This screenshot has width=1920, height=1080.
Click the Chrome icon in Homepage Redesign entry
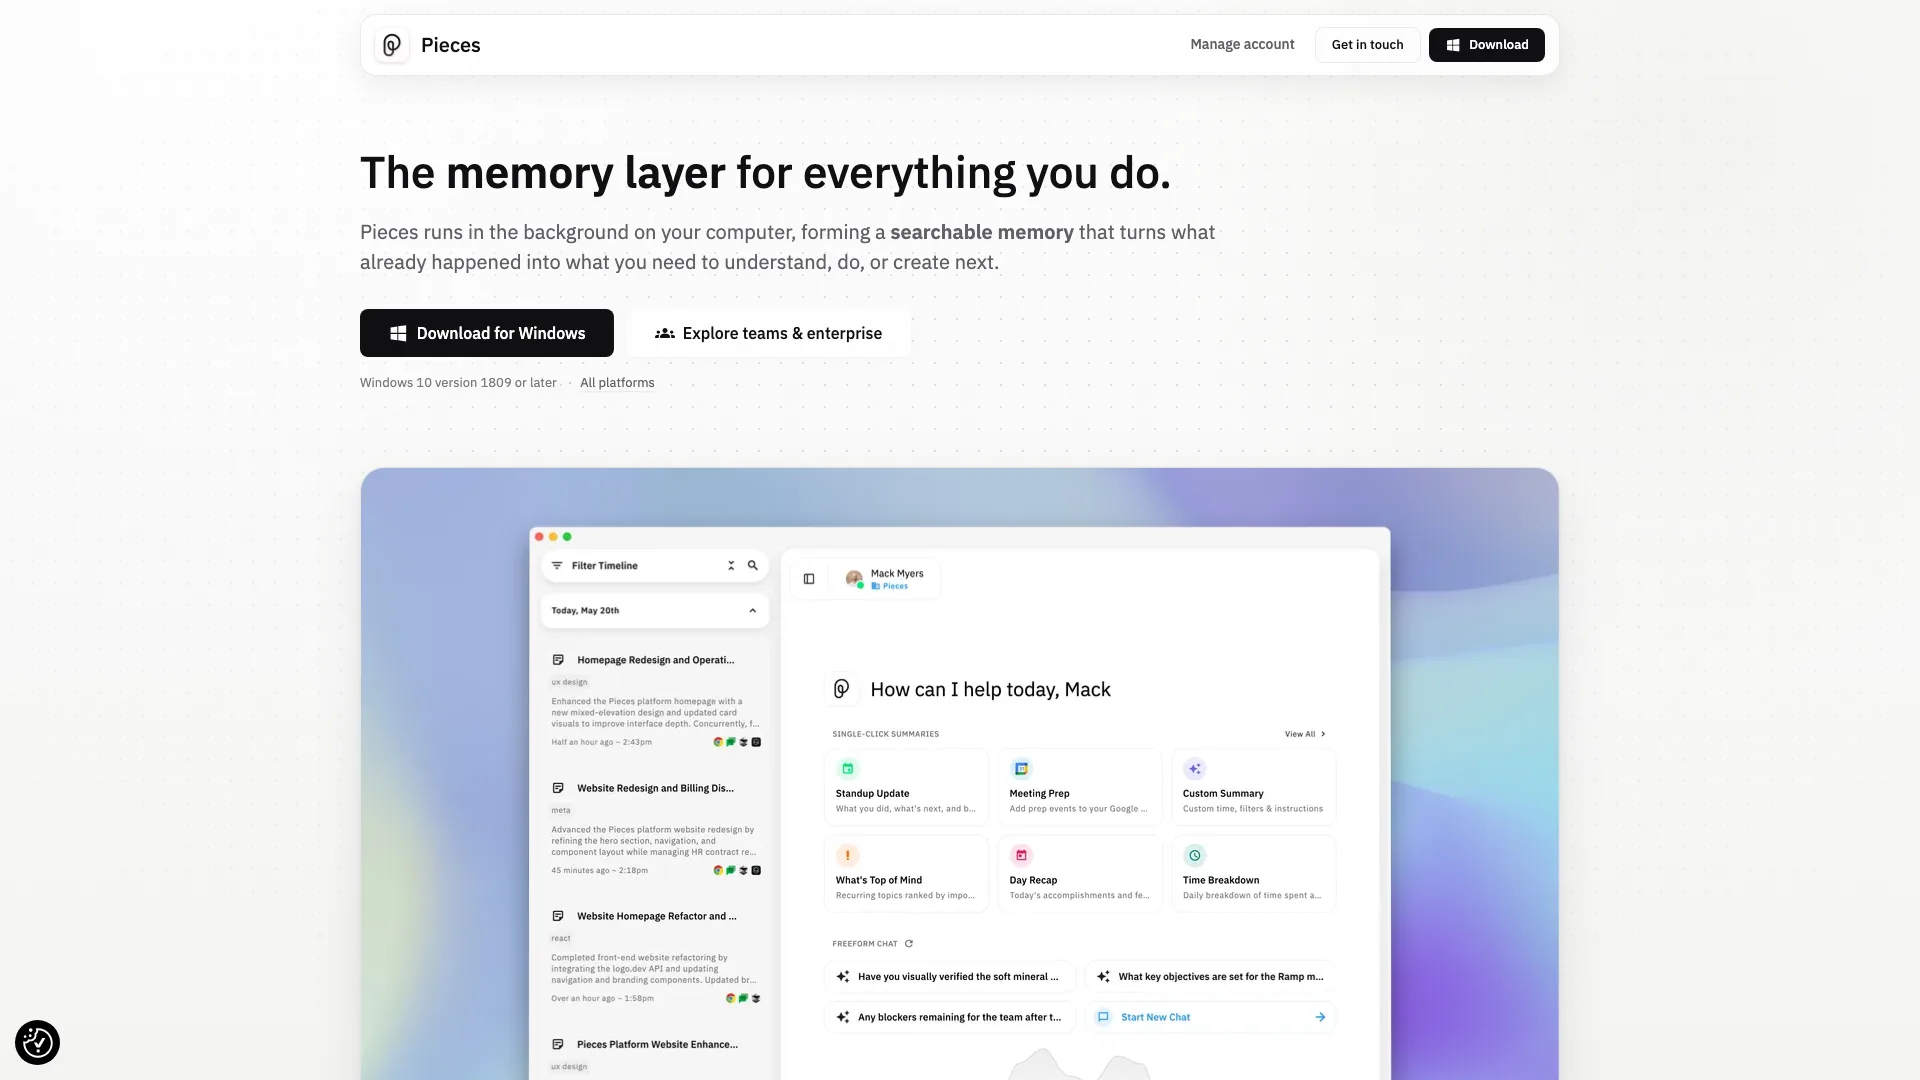(718, 742)
